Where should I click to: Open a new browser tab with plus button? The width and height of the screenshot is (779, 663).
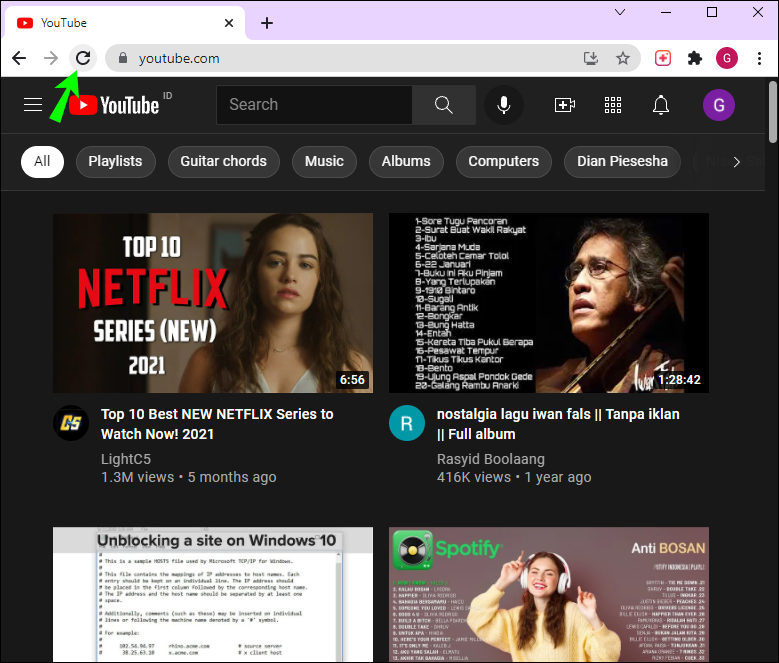pos(267,23)
